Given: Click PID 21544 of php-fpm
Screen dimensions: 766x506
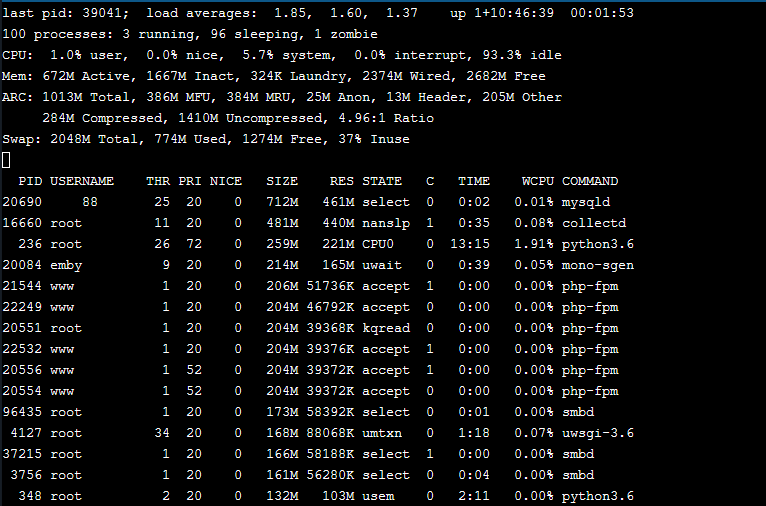Looking at the screenshot, I should [22, 286].
